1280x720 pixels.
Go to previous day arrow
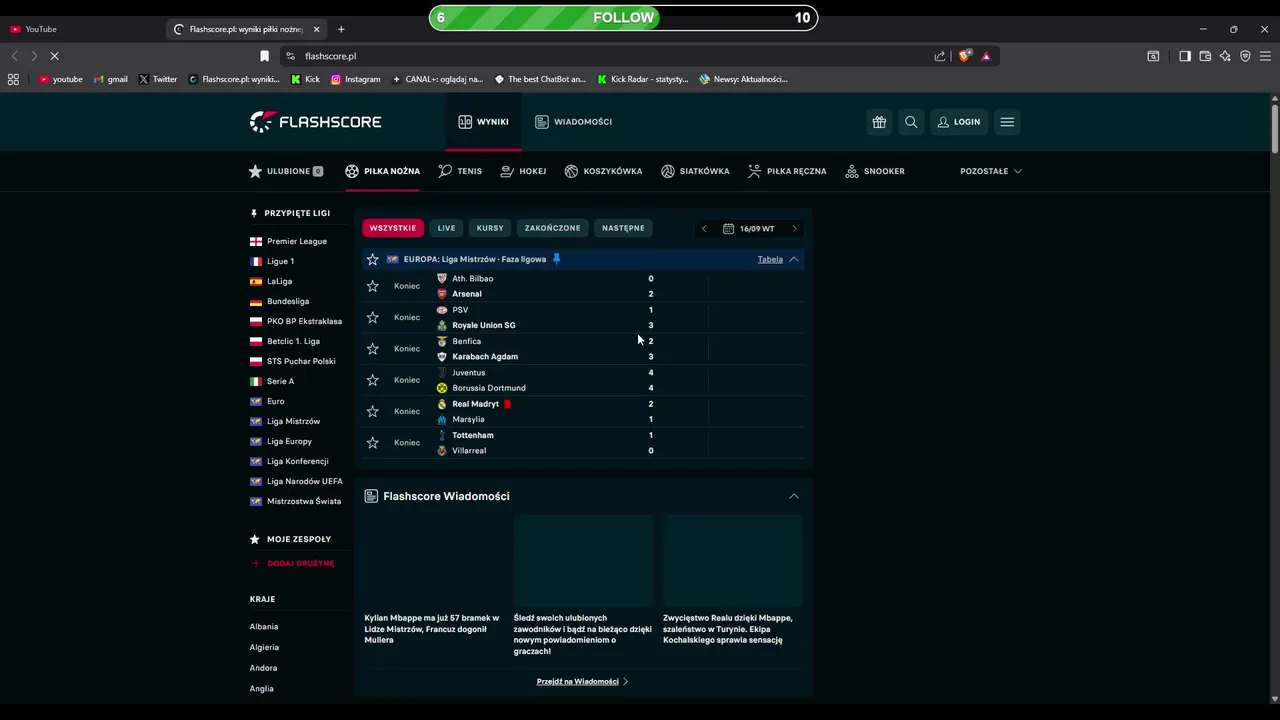(x=704, y=229)
